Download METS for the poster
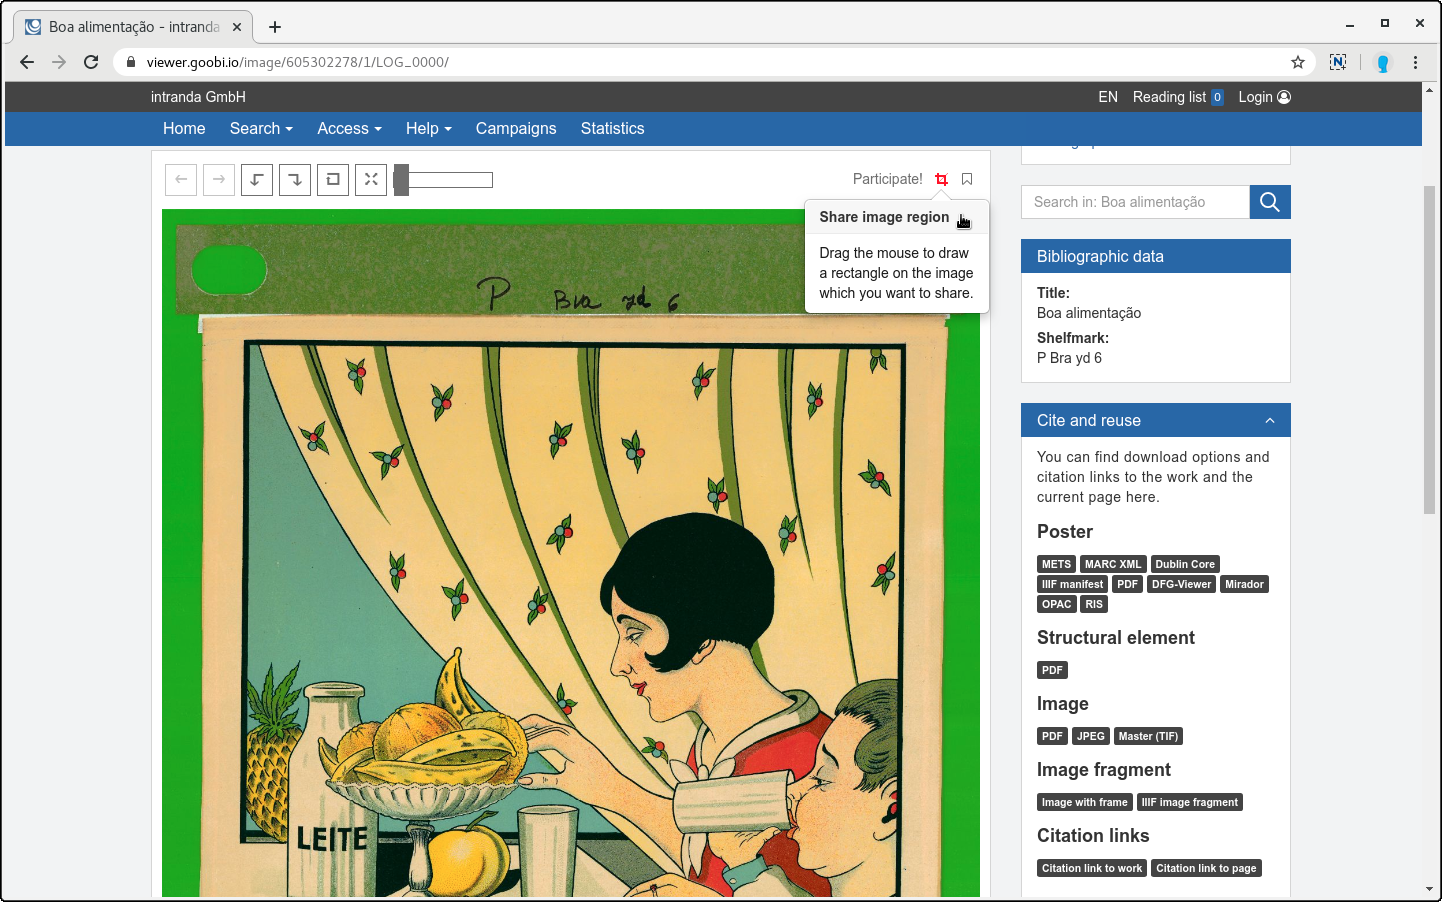 pyautogui.click(x=1056, y=564)
